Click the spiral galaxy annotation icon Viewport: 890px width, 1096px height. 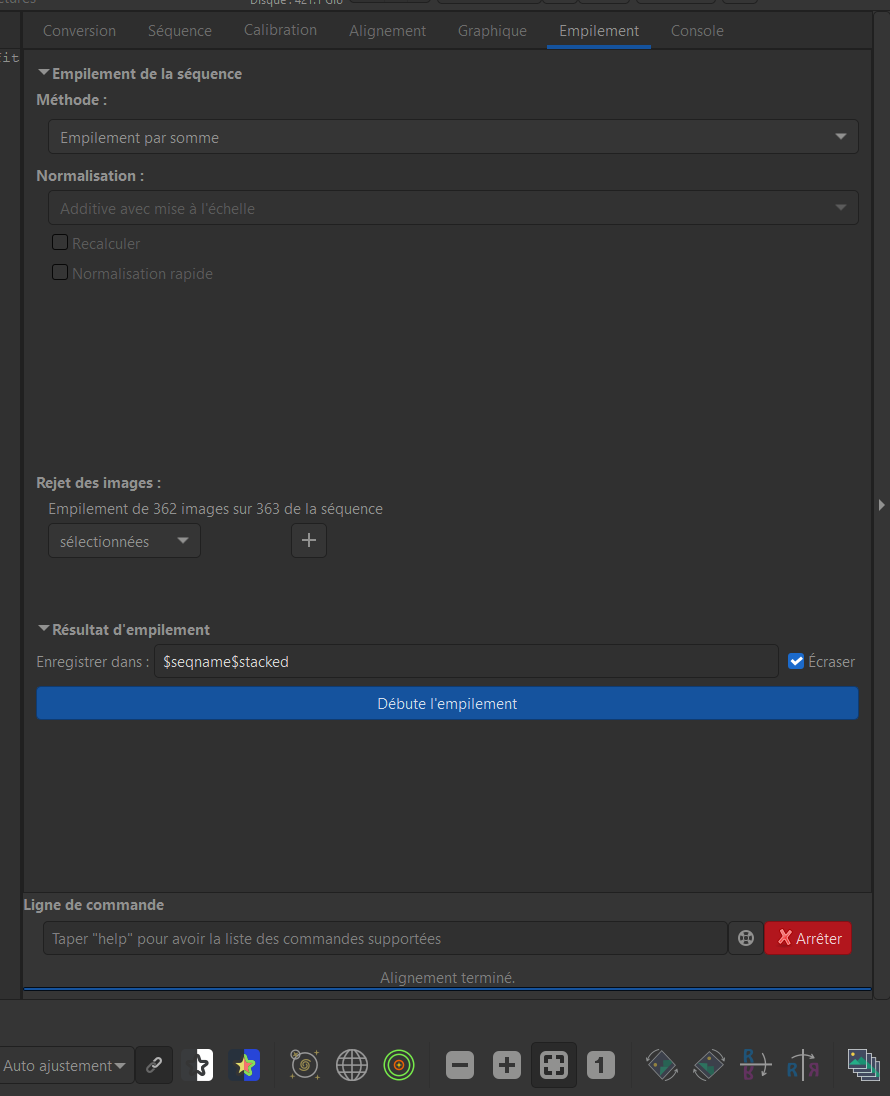click(305, 1066)
